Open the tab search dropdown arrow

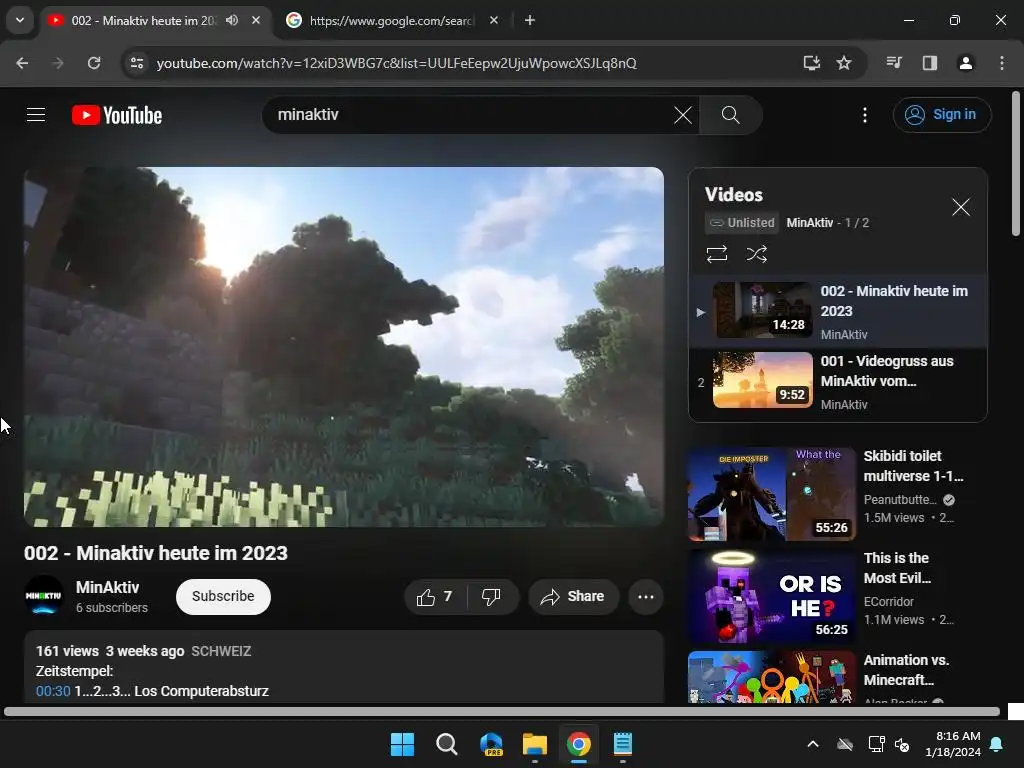coord(20,20)
